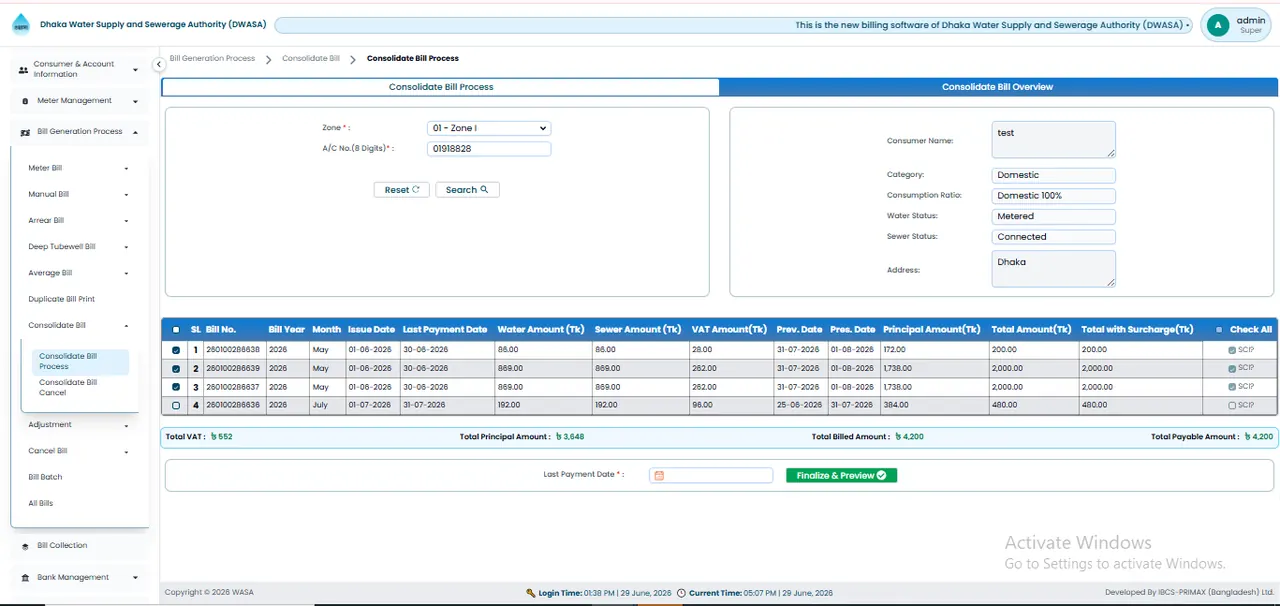The image size is (1280, 606).
Task: Click the Last Payment Date input field
Action: point(711,476)
